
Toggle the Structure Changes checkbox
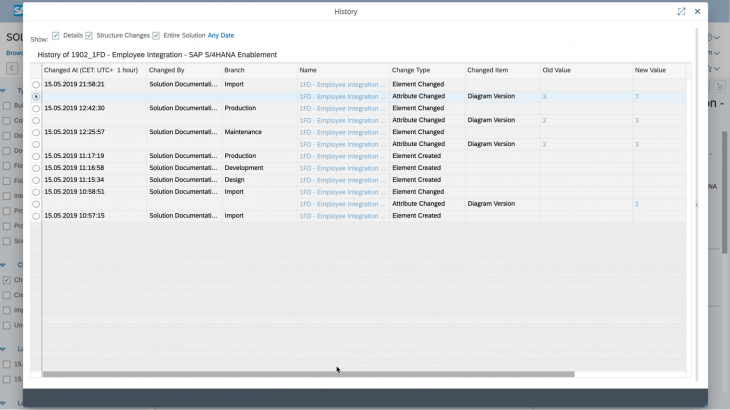point(89,35)
